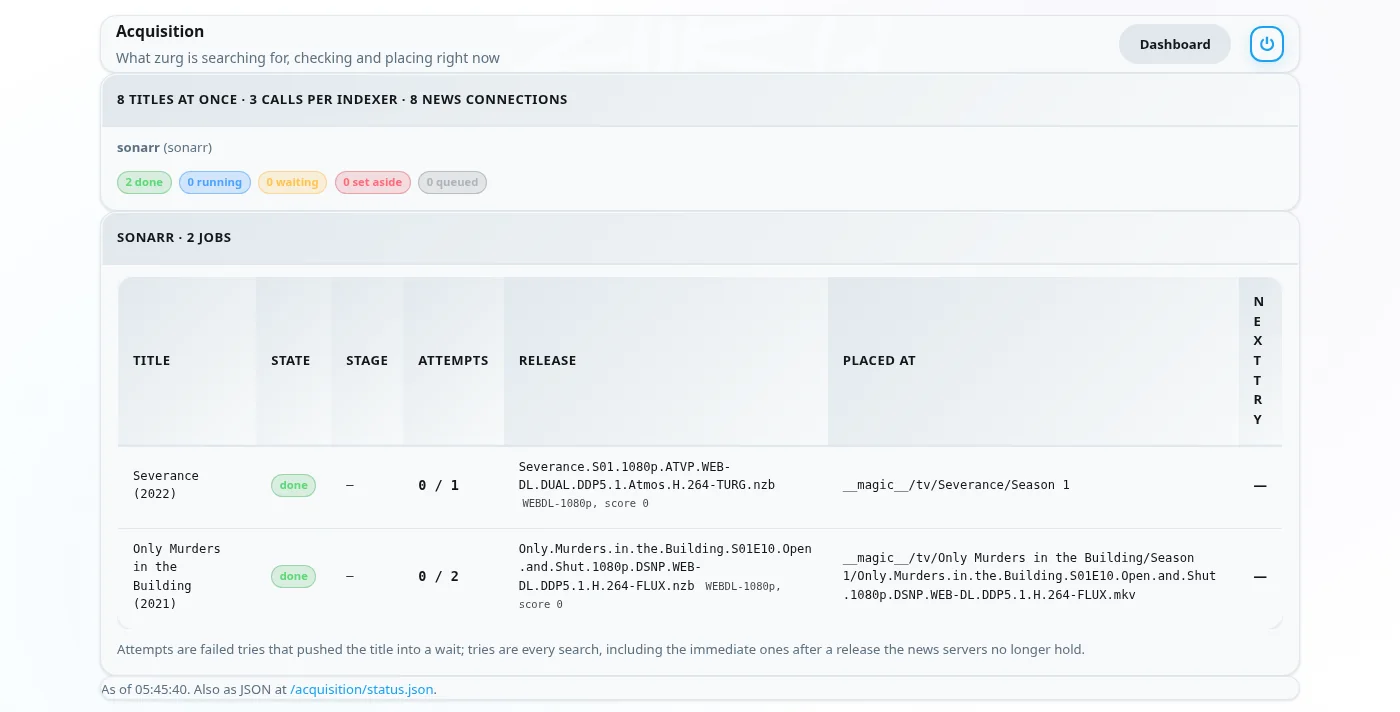Click the '0 queued' status badge
Image resolution: width=1400 pixels, height=712 pixels.
[x=453, y=182]
